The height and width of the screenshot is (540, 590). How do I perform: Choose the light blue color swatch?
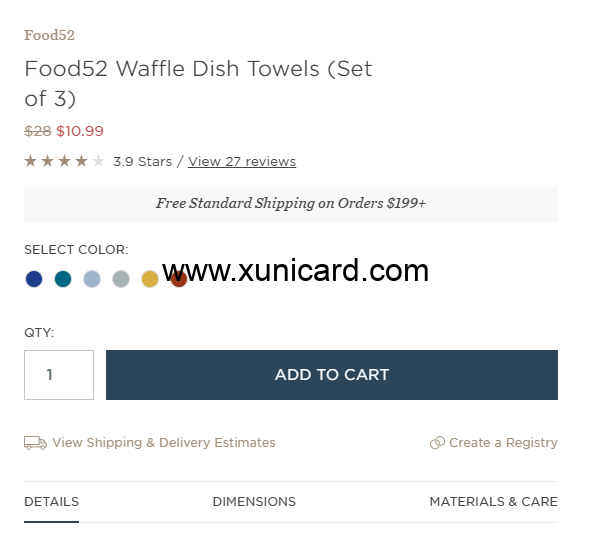coord(92,279)
